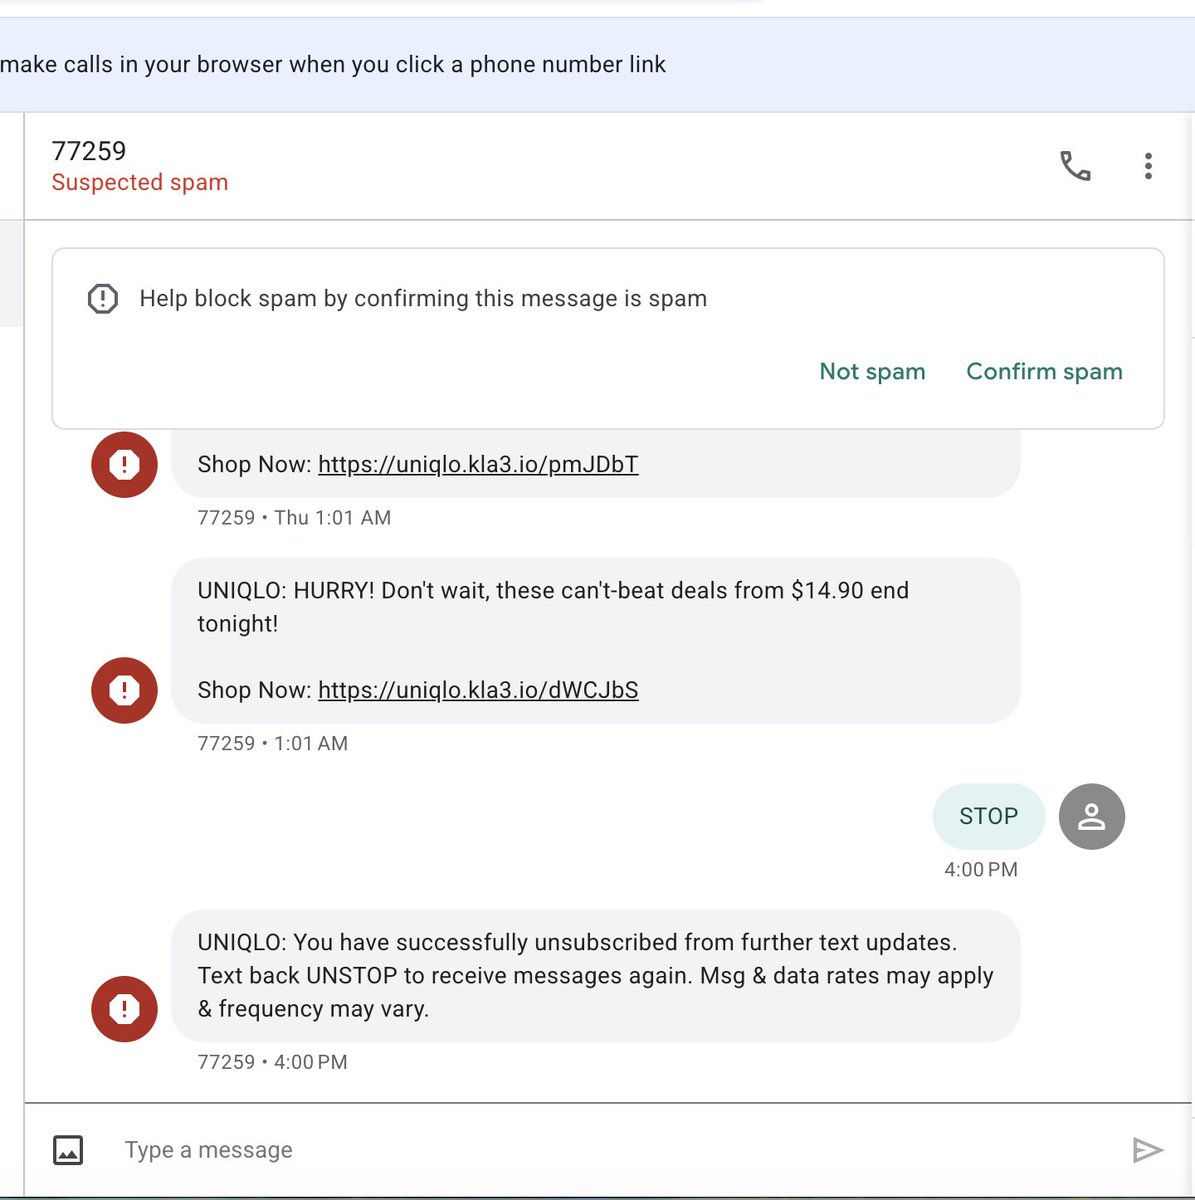Click the Help block spam banner text

tap(423, 299)
